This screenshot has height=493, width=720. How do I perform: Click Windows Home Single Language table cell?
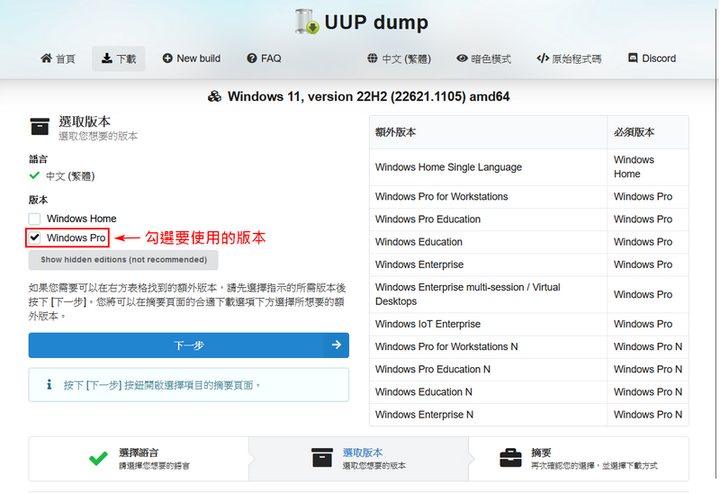488,167
